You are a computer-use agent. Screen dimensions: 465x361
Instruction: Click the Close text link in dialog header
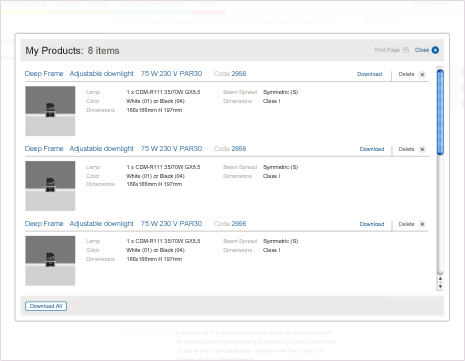pyautogui.click(x=422, y=50)
